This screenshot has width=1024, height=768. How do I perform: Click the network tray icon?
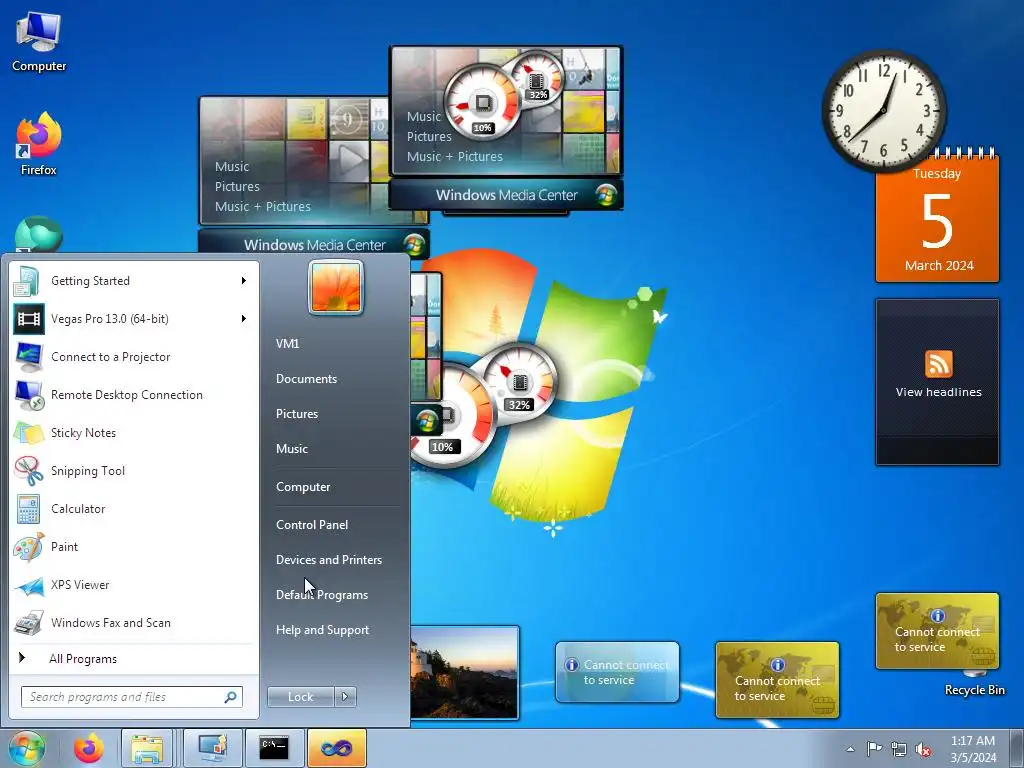(x=899, y=749)
